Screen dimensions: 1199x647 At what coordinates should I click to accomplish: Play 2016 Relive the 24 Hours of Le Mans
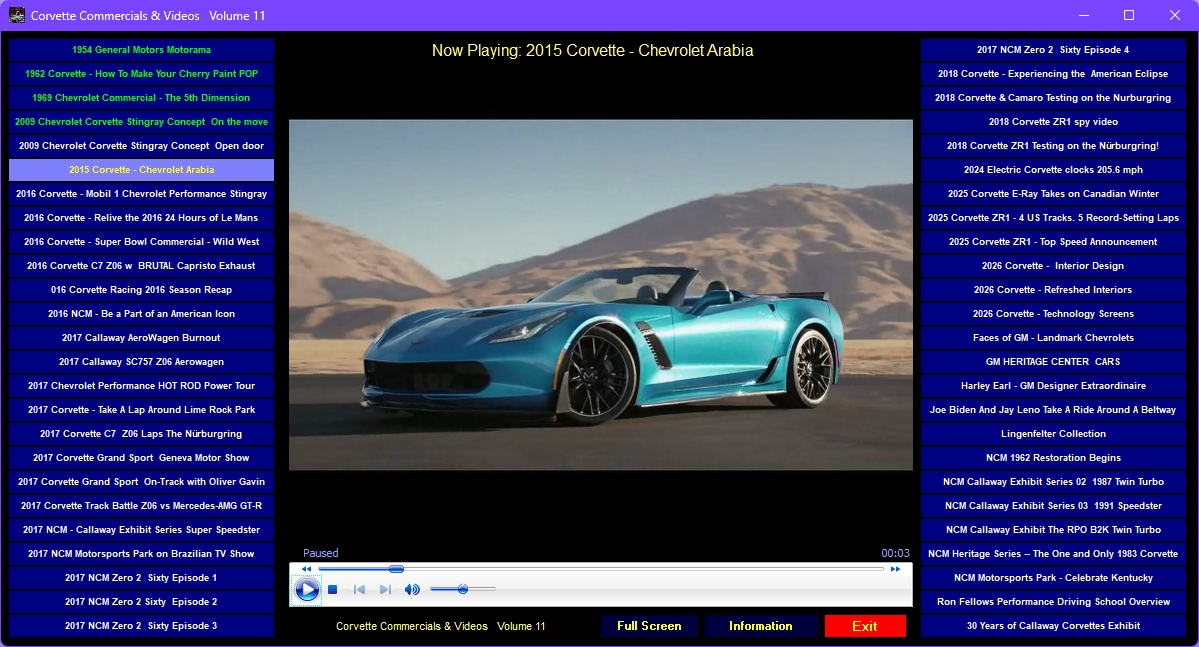tap(141, 218)
